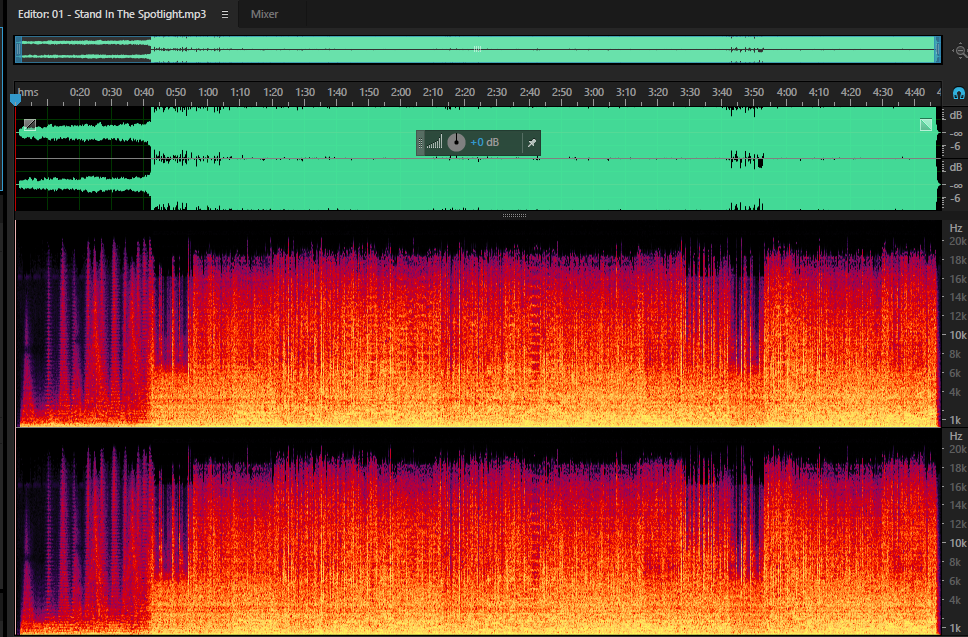The image size is (968, 637).
Task: Click the overview navigator waveform thumbnail
Action: 478,49
